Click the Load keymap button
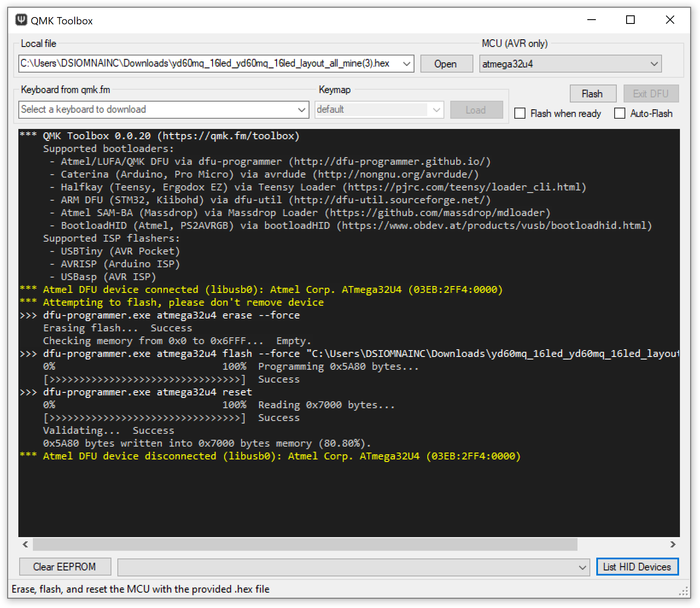Image resolution: width=700 pixels, height=608 pixels. click(x=476, y=110)
